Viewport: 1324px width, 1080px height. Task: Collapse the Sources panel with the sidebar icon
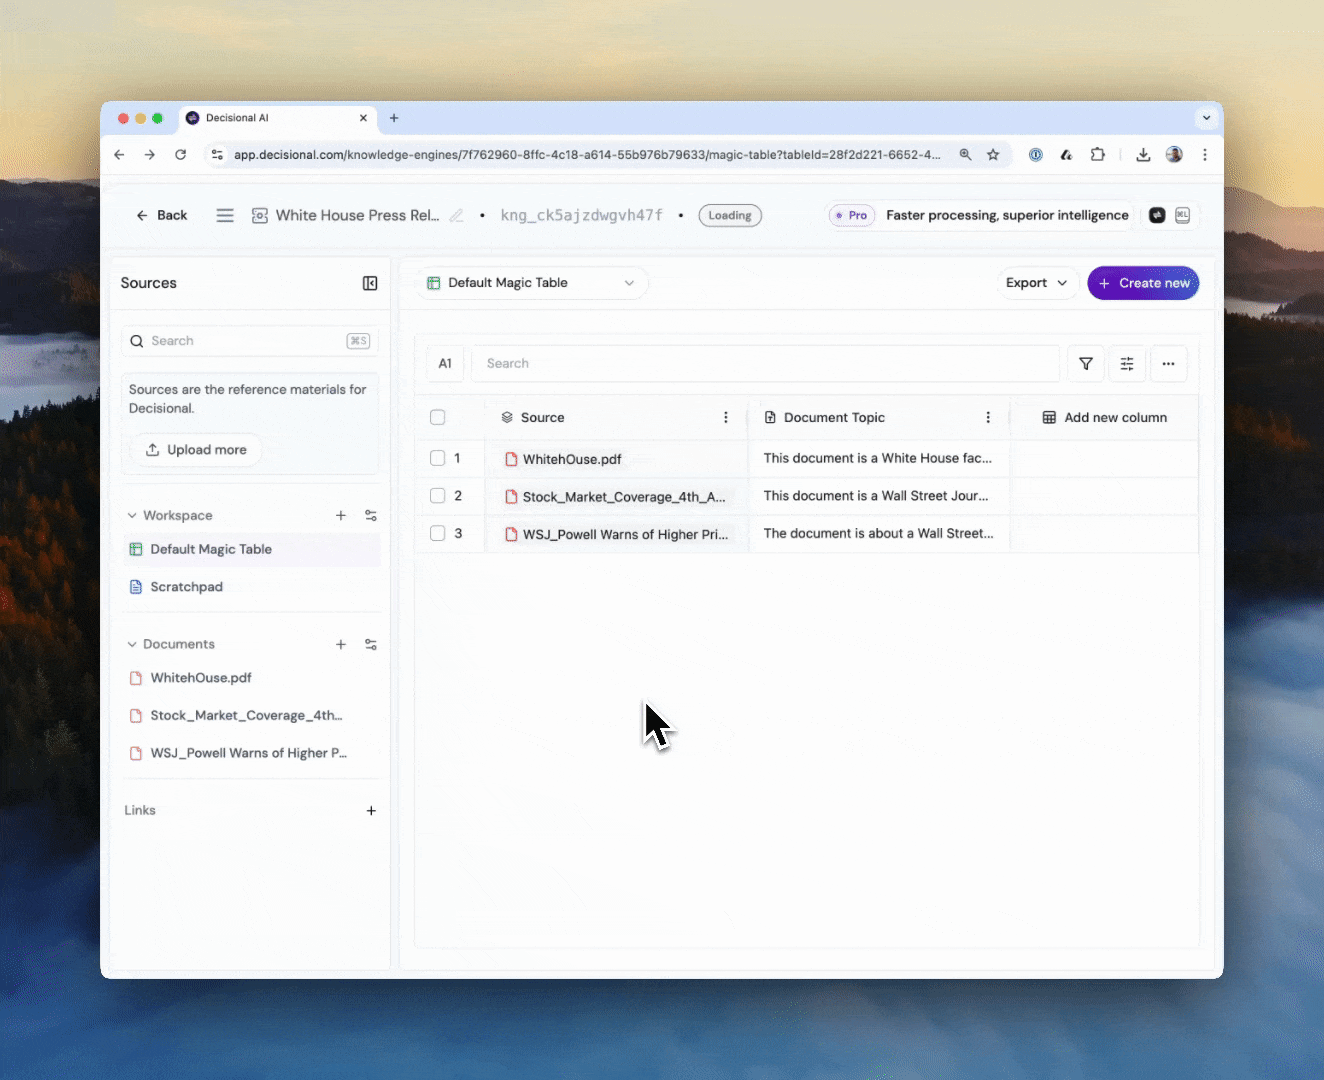pyautogui.click(x=370, y=283)
